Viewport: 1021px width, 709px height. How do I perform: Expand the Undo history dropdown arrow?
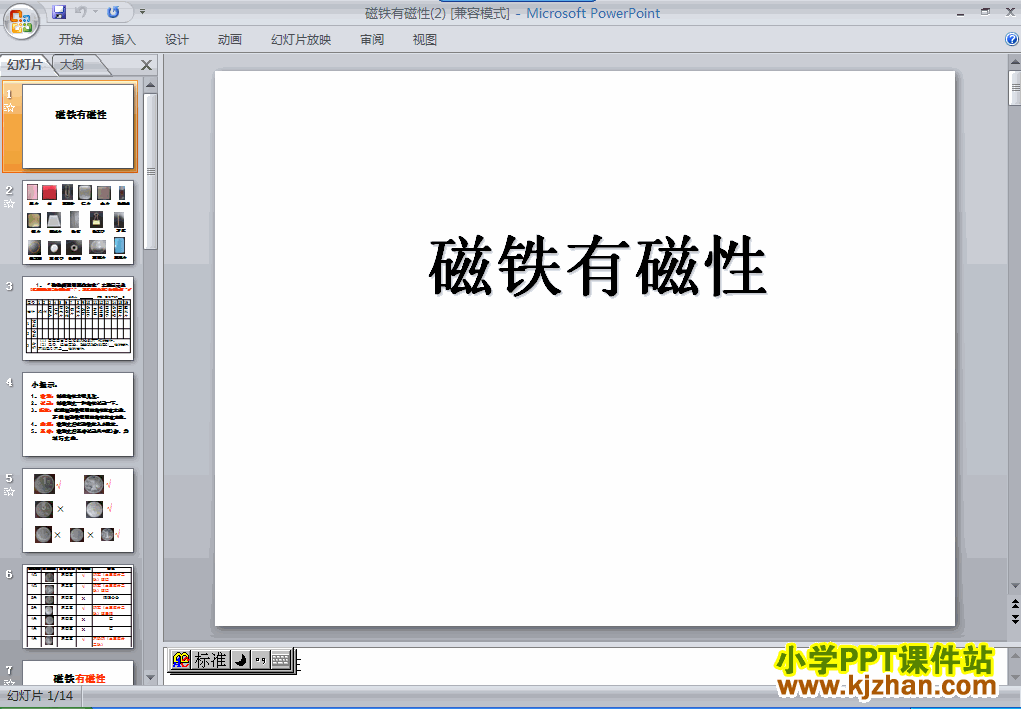pyautogui.click(x=96, y=12)
